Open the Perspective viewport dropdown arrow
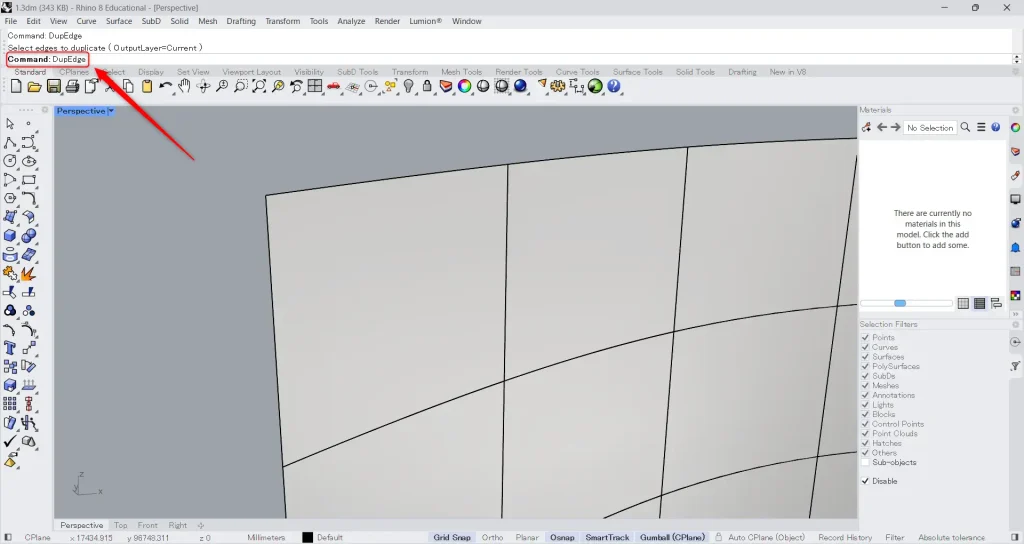 click(111, 111)
